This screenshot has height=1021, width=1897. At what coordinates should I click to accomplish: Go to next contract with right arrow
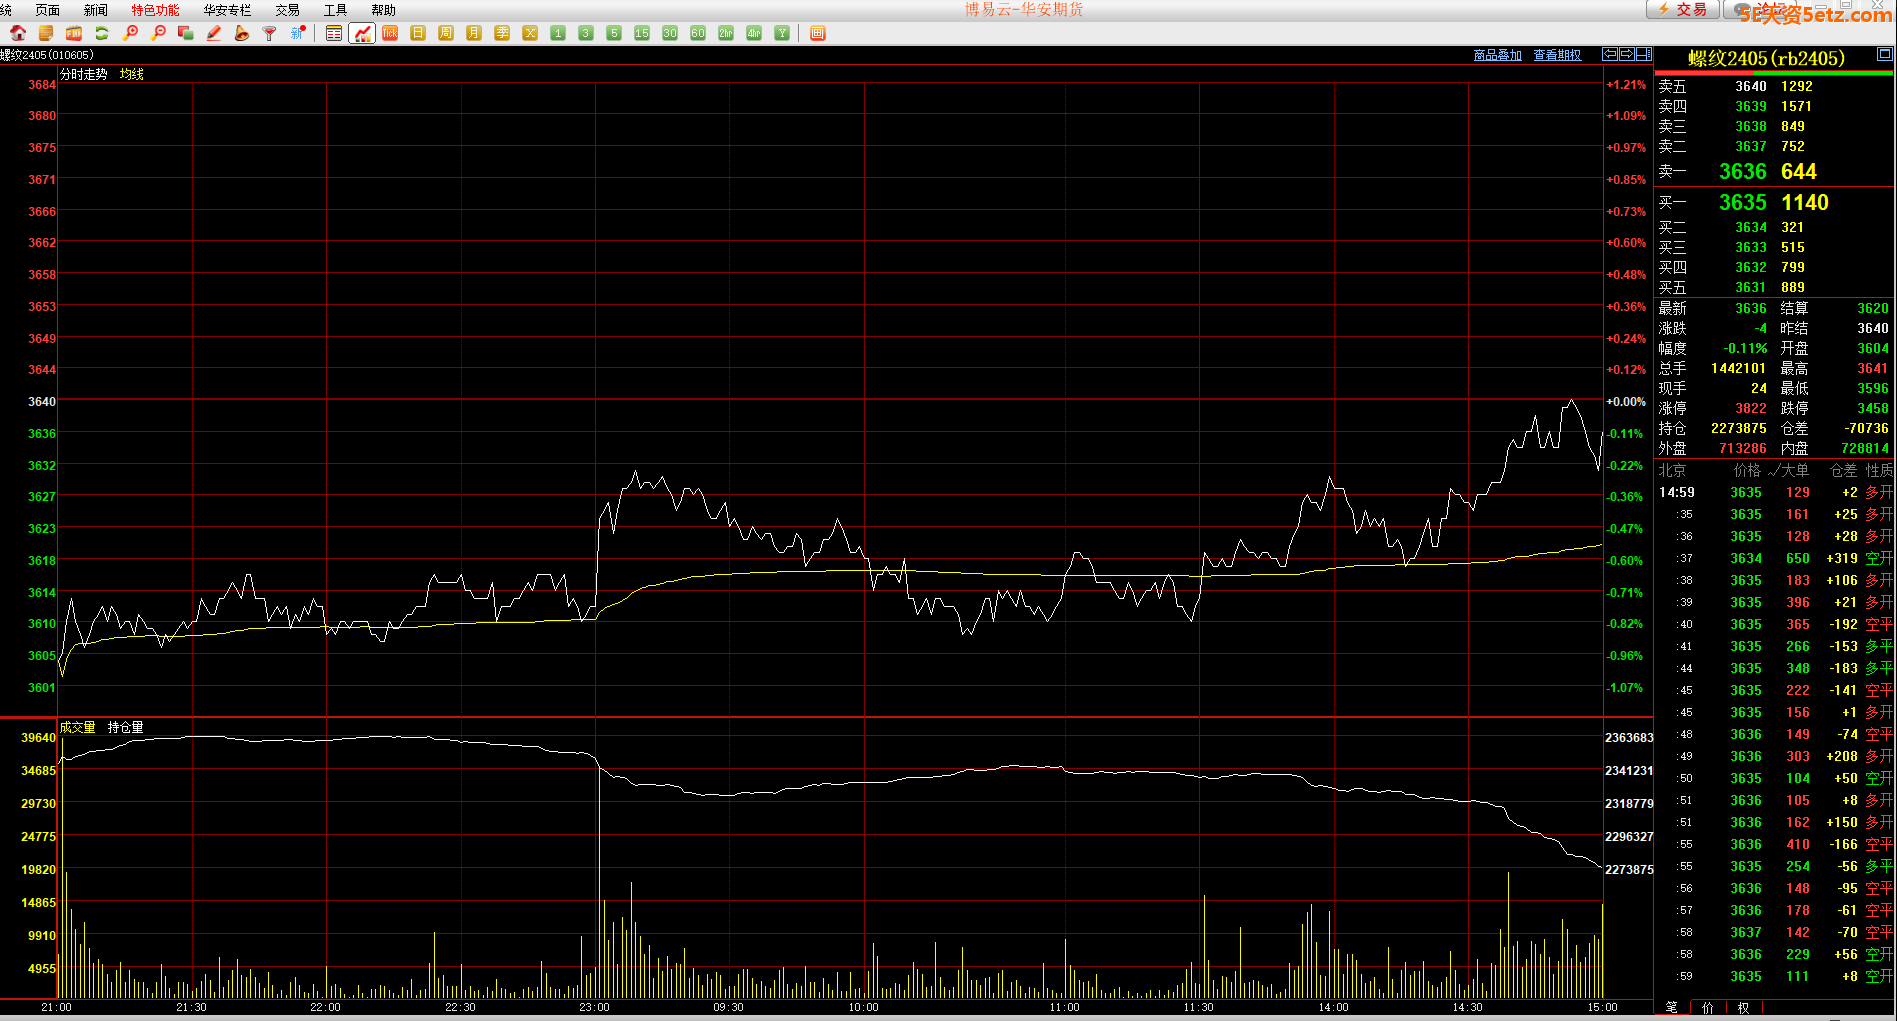[x=1627, y=54]
